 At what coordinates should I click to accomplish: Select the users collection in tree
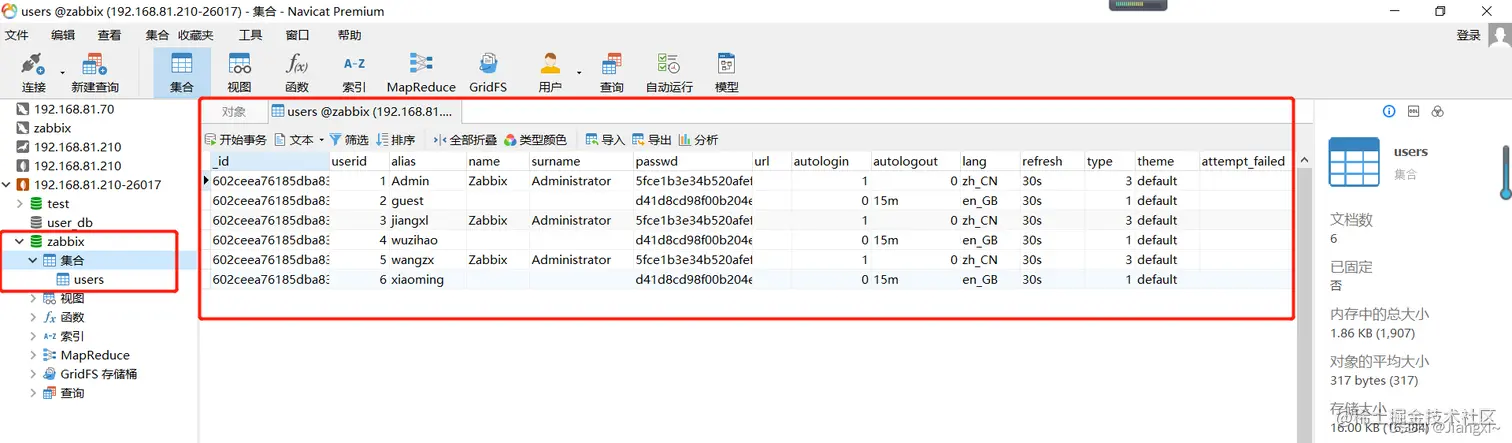click(89, 280)
